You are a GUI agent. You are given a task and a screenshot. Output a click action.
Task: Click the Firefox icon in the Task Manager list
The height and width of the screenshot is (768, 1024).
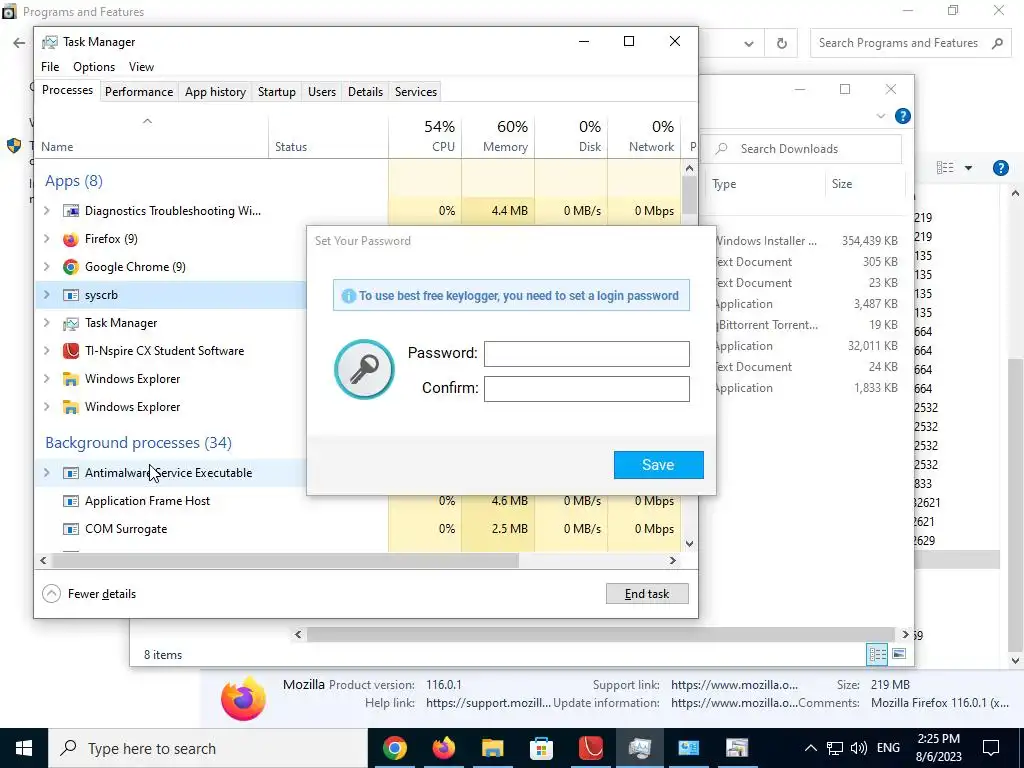[71, 239]
